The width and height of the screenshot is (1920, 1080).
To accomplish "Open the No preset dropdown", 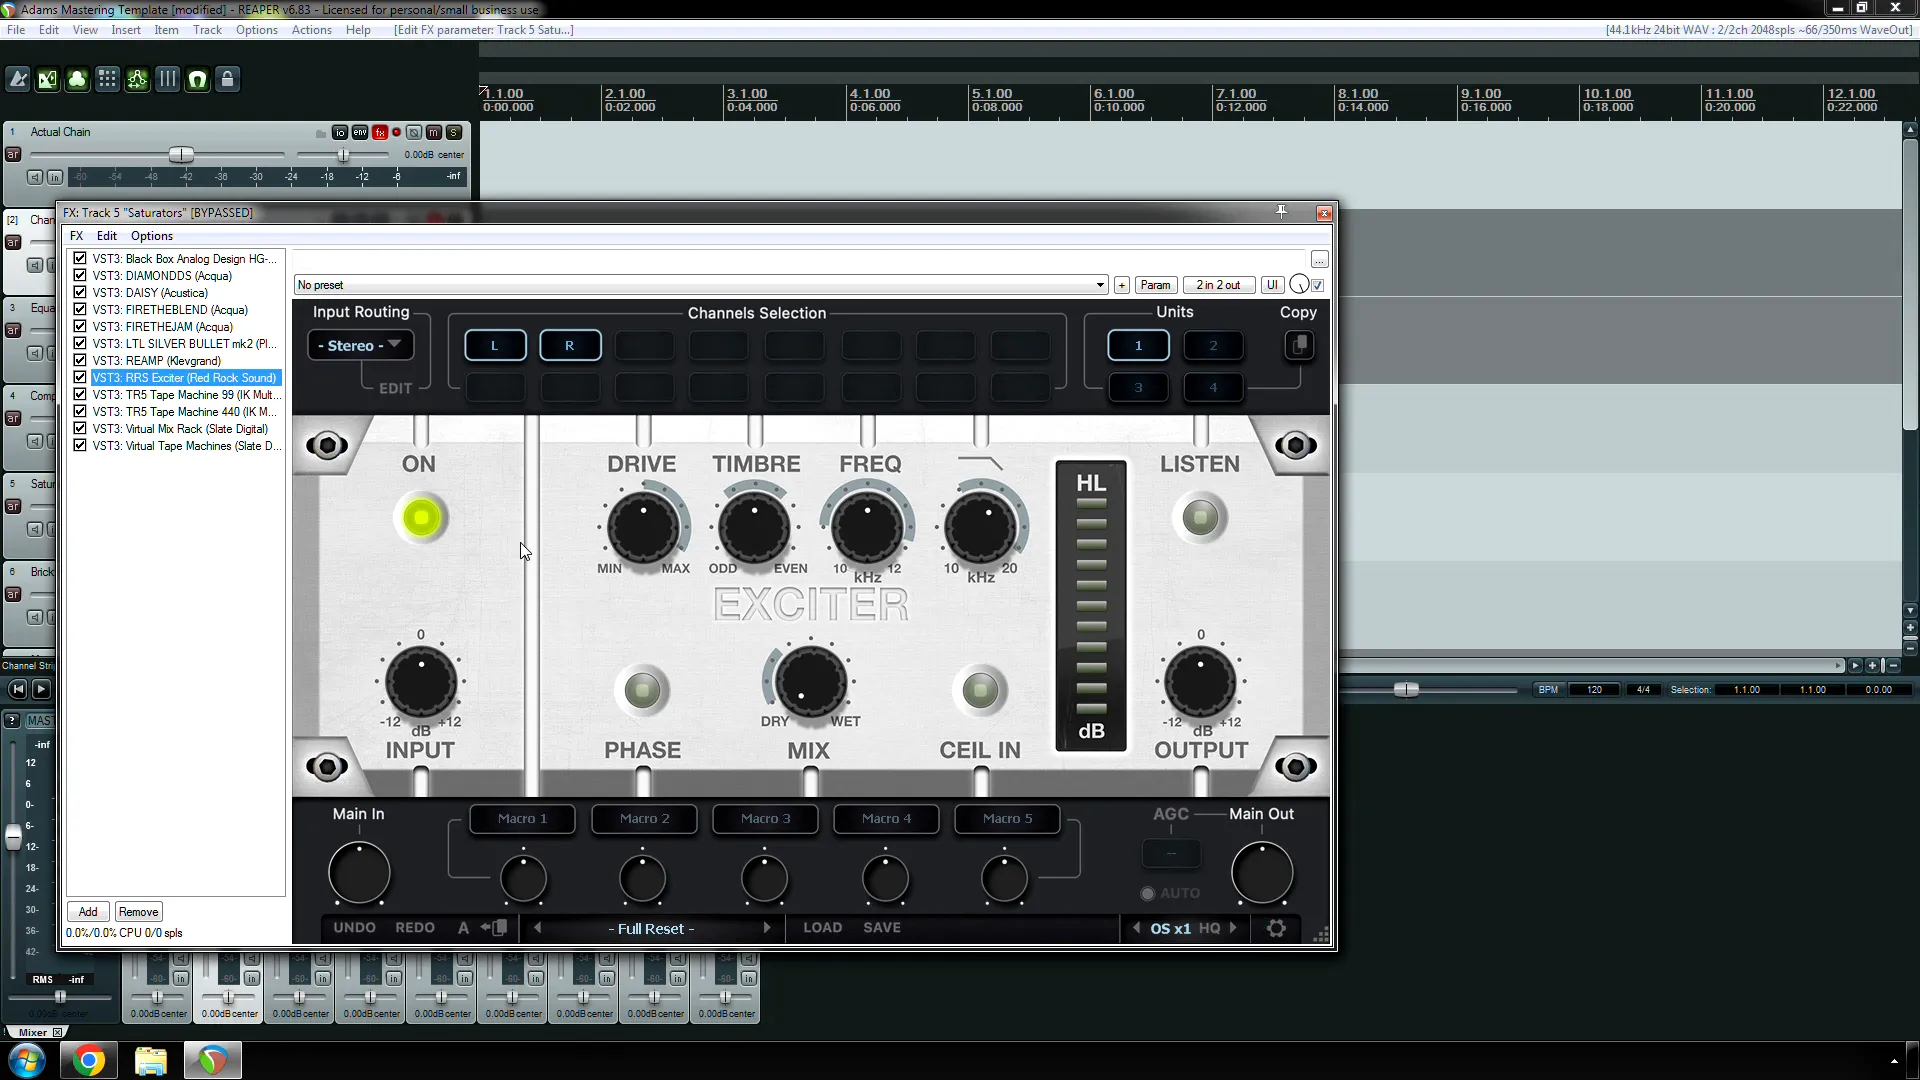I will click(x=701, y=285).
